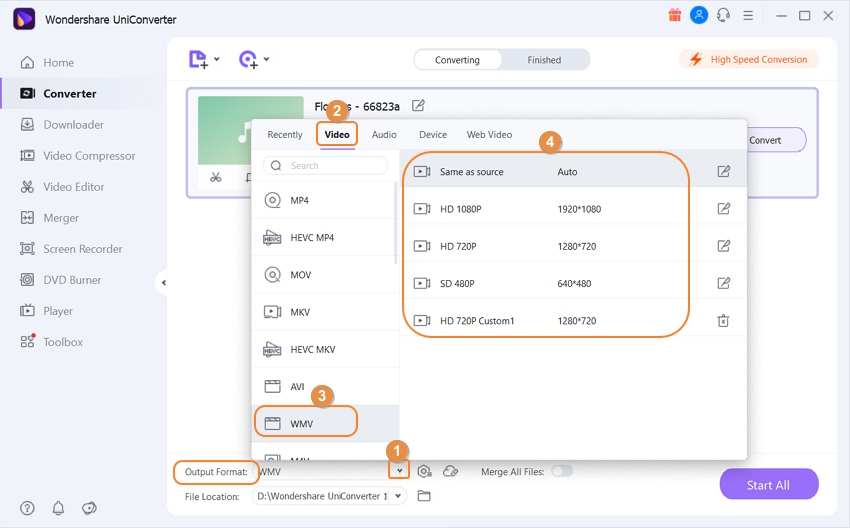Open the File Location dropdown

(398, 495)
